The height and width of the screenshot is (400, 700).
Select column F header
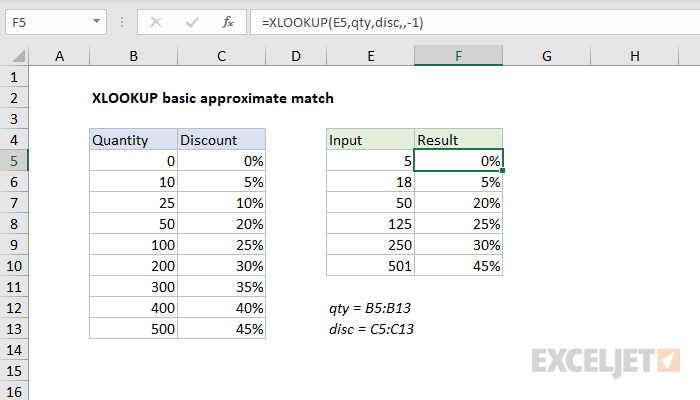[x=458, y=56]
